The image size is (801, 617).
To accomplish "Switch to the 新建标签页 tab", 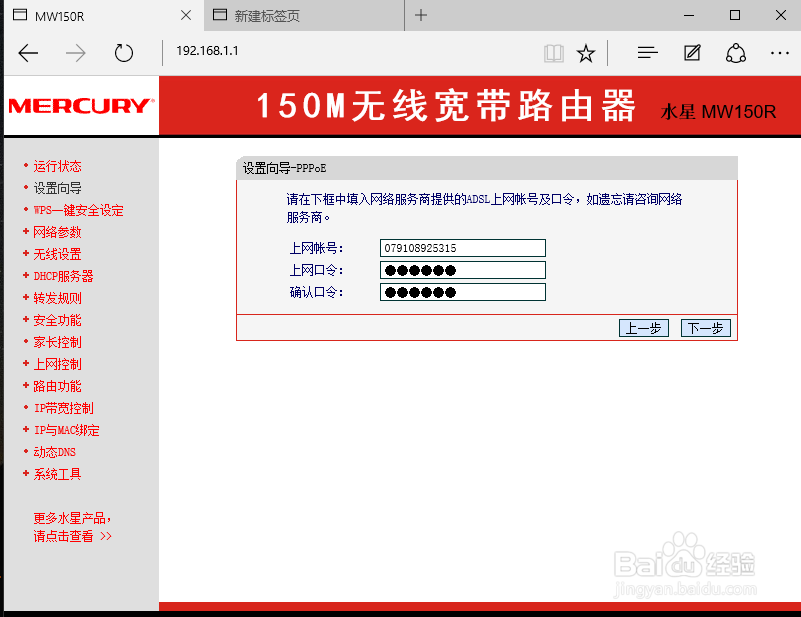I will tap(304, 15).
